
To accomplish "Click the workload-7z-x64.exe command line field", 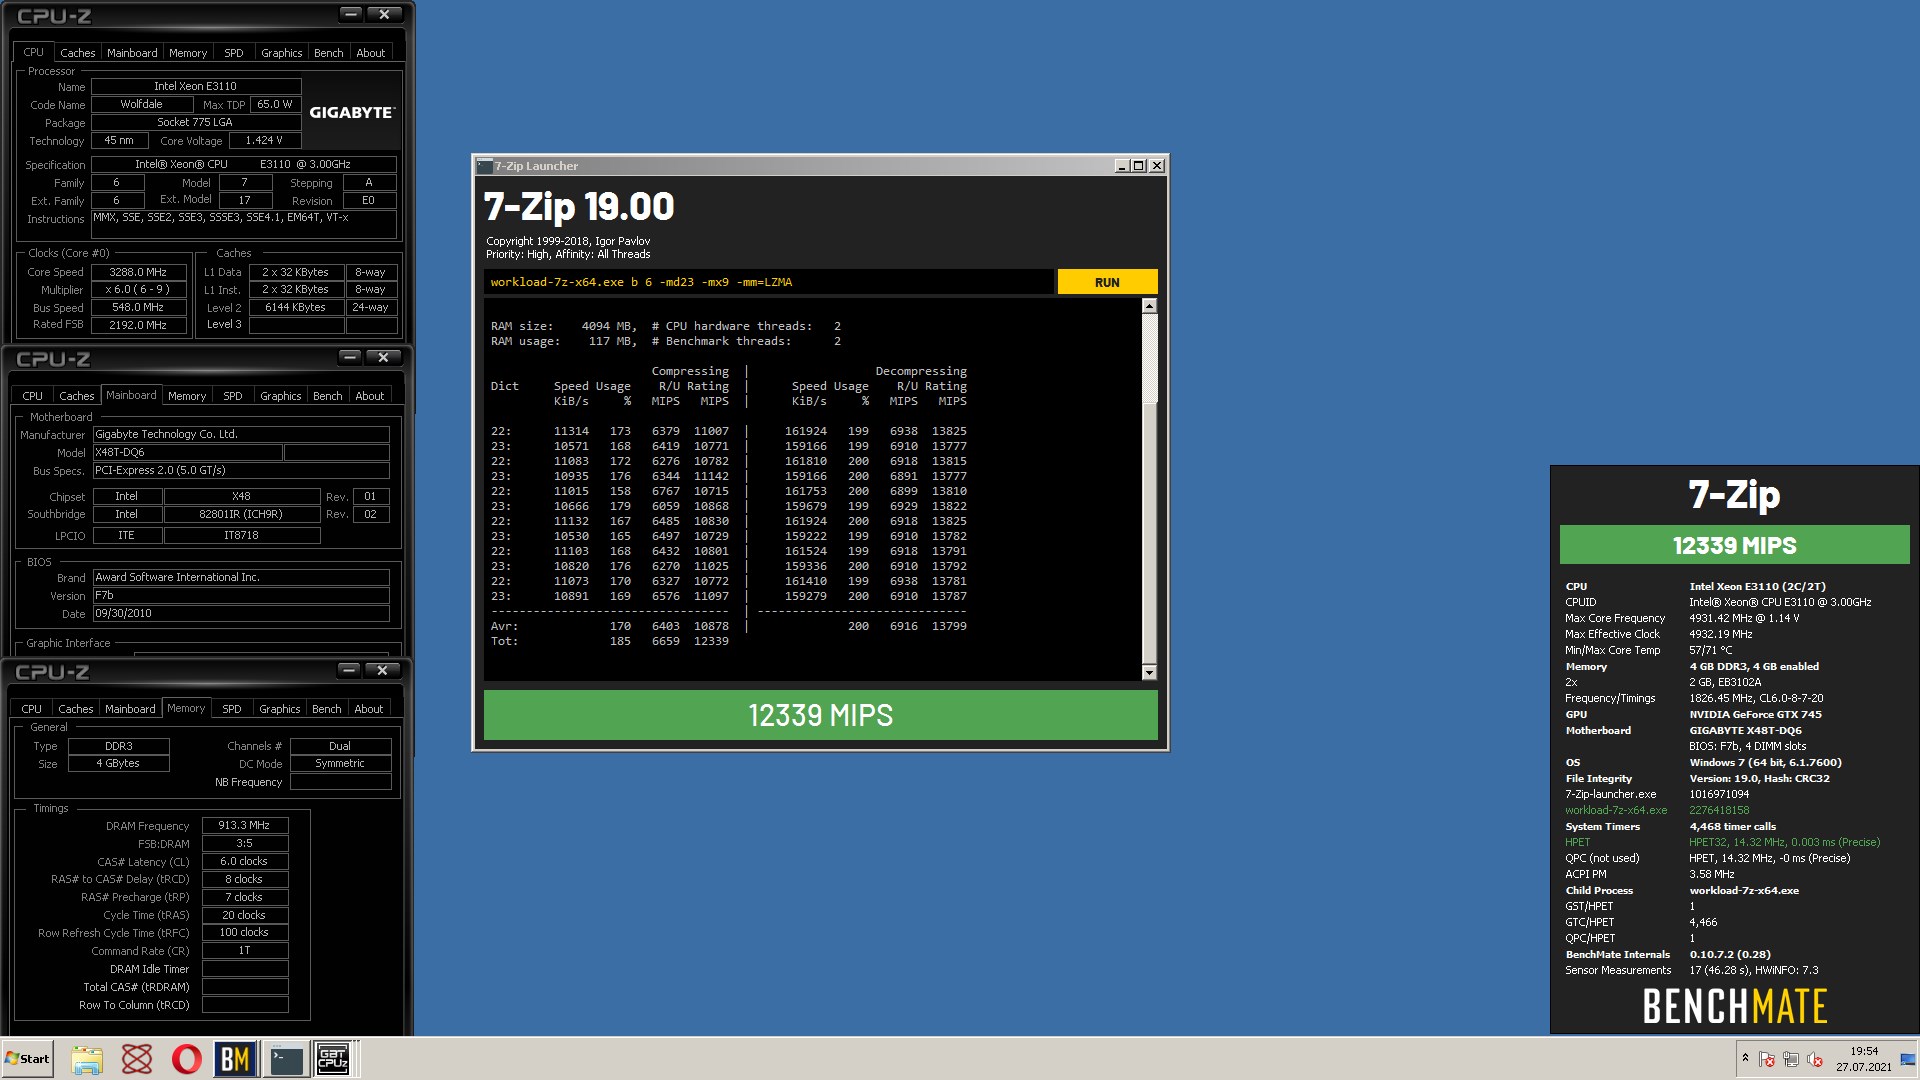I will (768, 282).
